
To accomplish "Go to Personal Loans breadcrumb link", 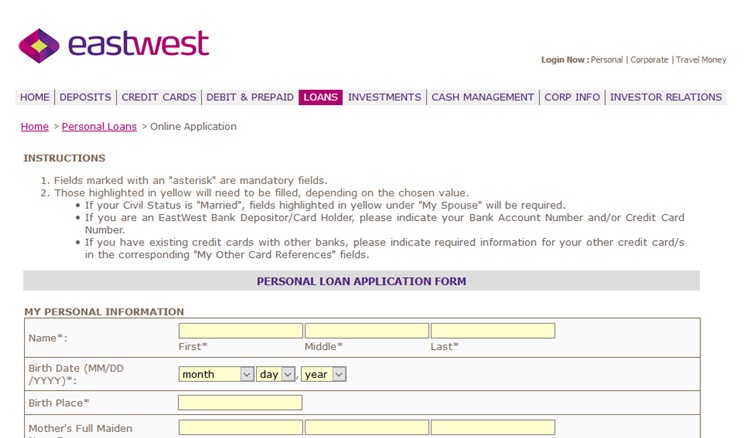I will [x=99, y=127].
